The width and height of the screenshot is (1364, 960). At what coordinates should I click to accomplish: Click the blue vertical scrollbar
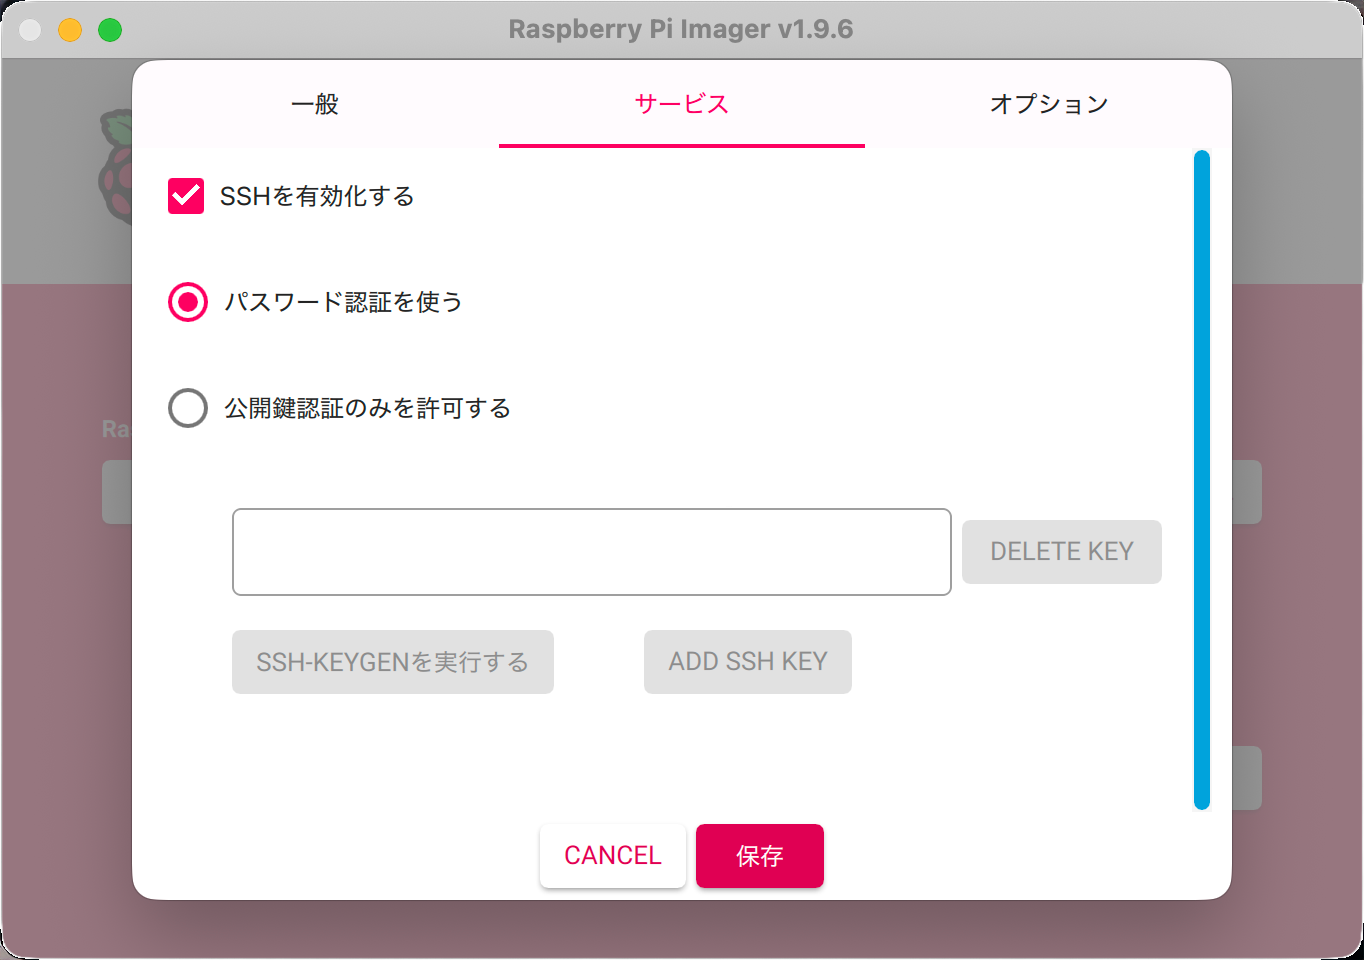pyautogui.click(x=1201, y=480)
